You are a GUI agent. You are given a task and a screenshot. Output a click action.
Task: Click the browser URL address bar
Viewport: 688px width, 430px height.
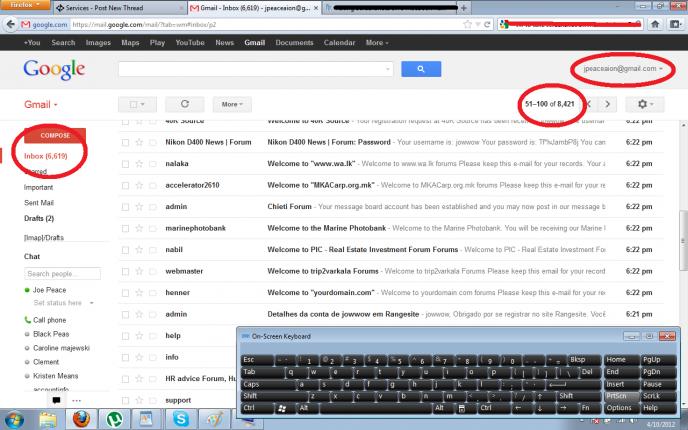pos(265,25)
